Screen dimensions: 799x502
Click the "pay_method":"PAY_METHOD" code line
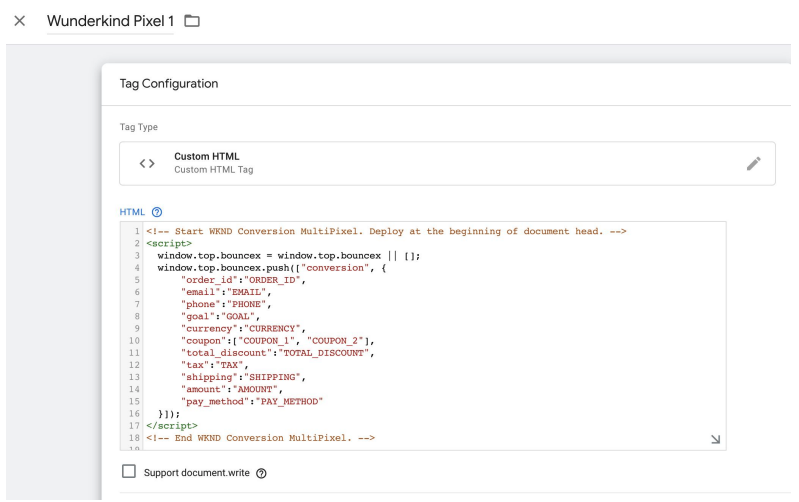click(x=252, y=402)
